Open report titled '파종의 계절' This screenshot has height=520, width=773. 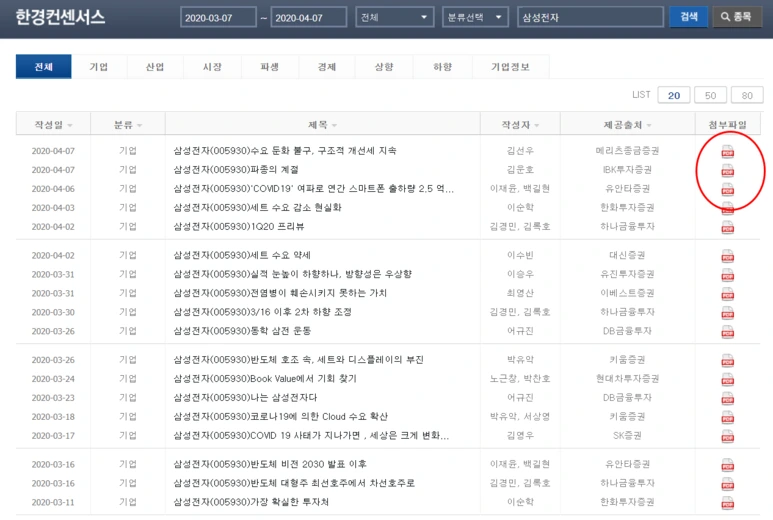(236, 170)
